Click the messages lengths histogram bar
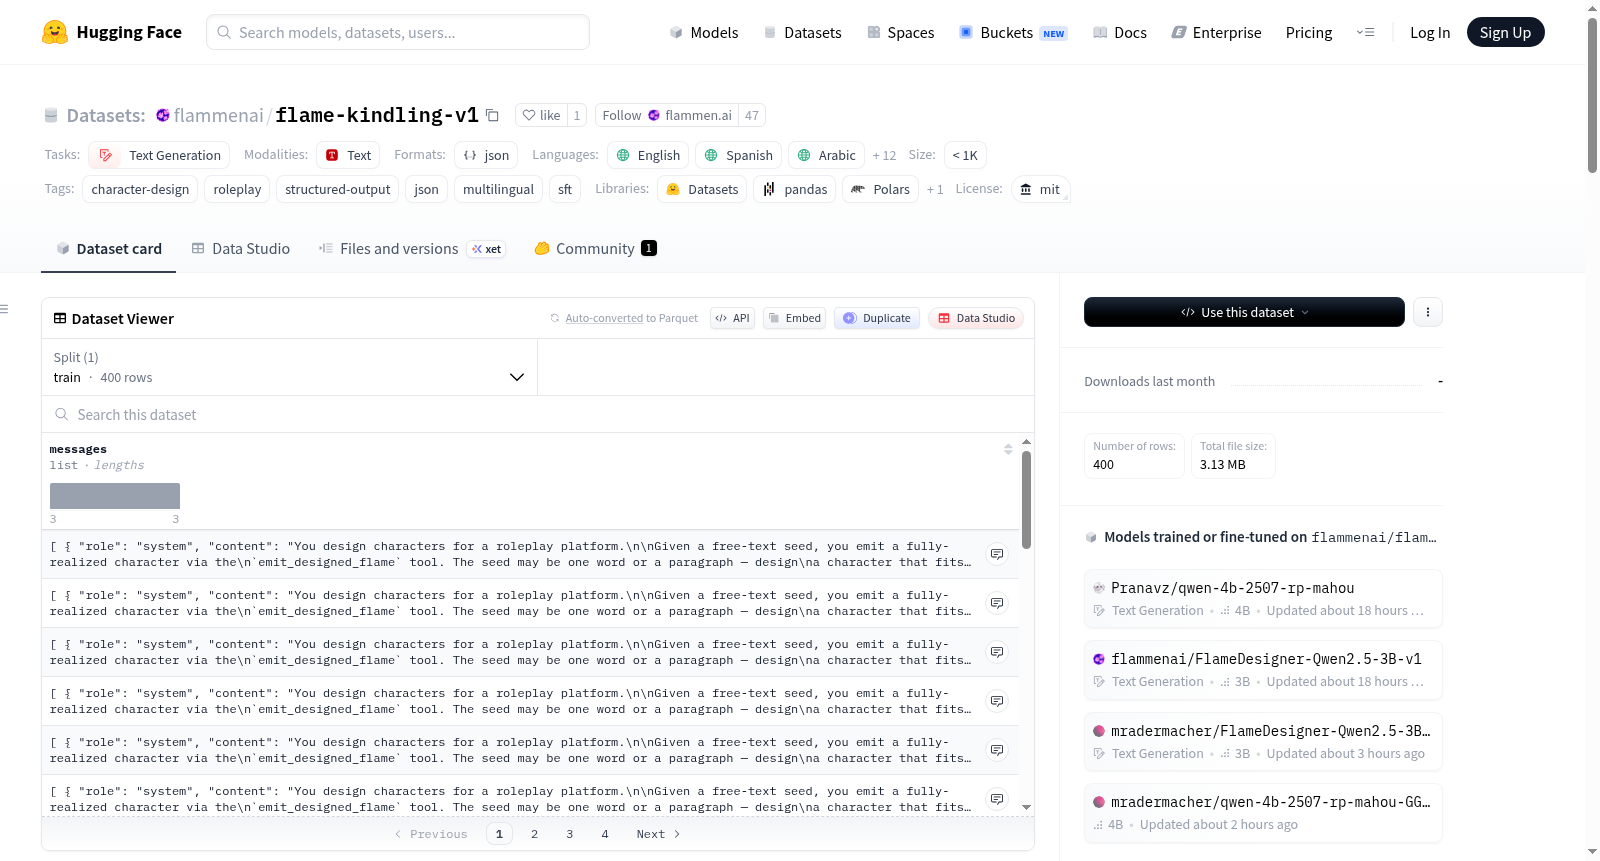The image size is (1600, 861). click(x=115, y=496)
